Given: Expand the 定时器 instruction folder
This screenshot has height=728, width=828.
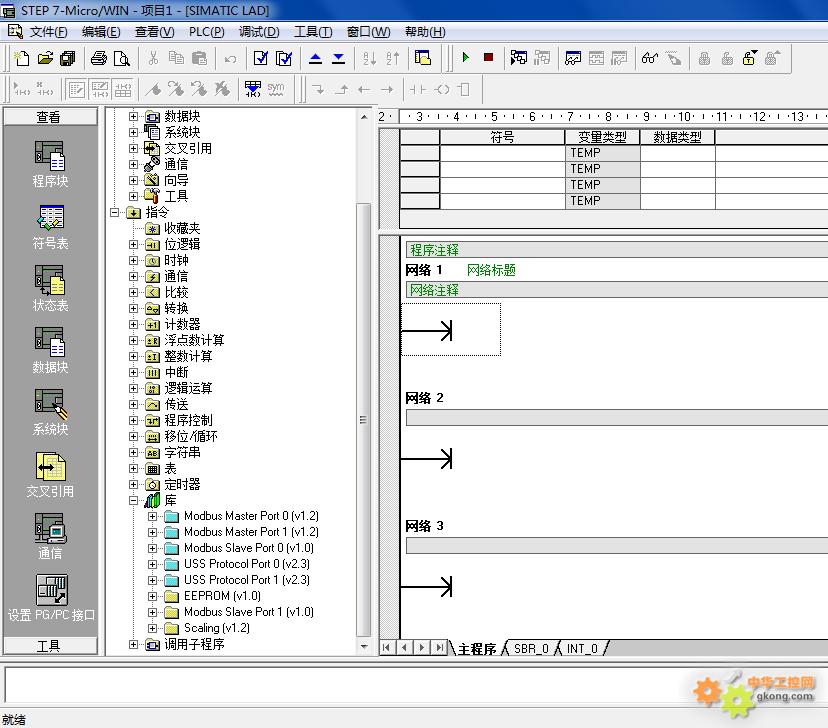Looking at the screenshot, I should click(x=134, y=485).
